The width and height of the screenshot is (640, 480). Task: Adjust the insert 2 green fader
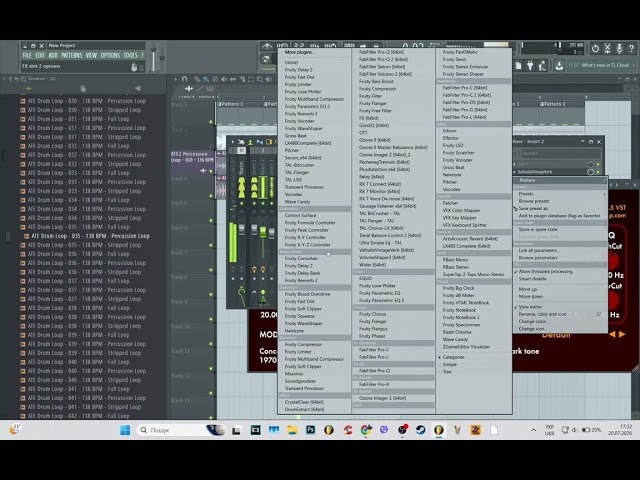coord(263,232)
